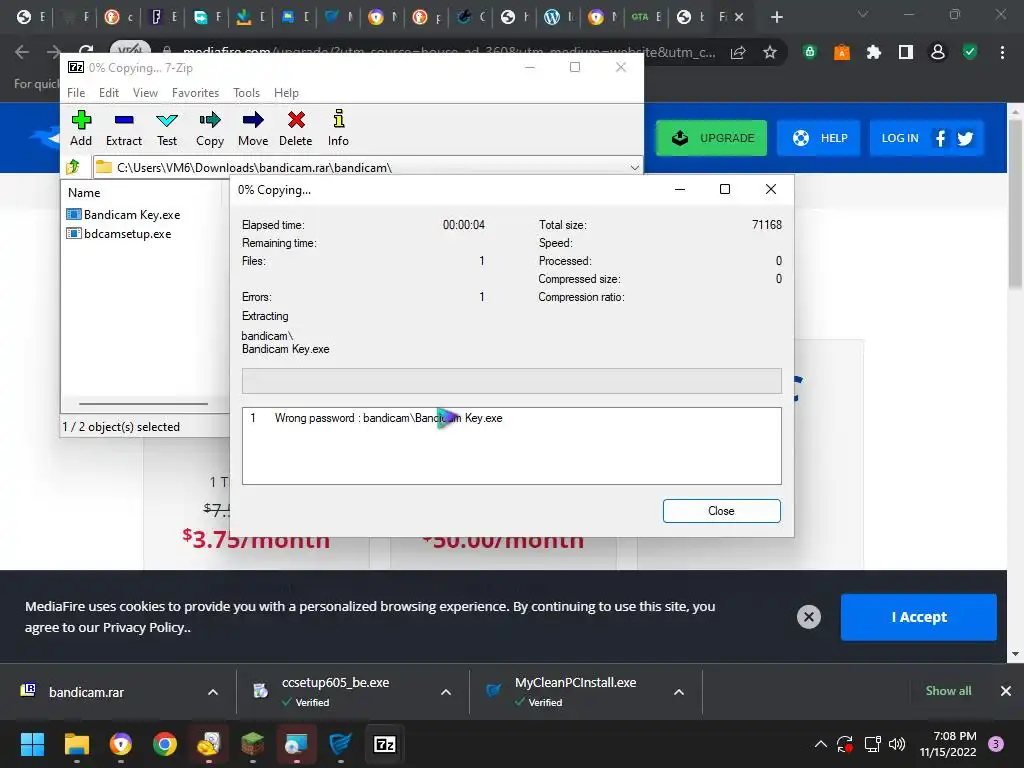
Task: Click the GTA tab in Chrome
Action: click(646, 17)
